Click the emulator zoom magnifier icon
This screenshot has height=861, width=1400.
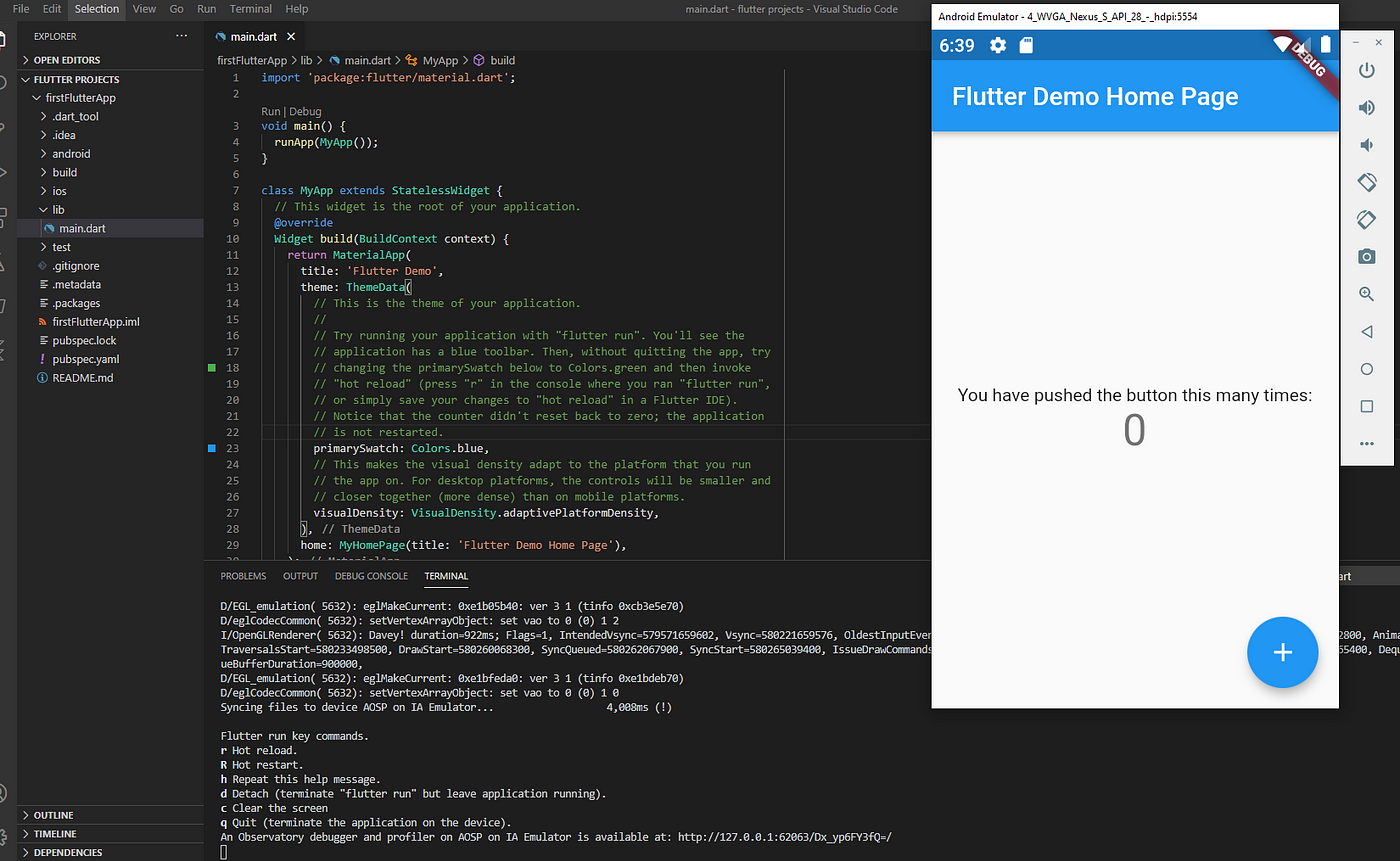(x=1366, y=294)
